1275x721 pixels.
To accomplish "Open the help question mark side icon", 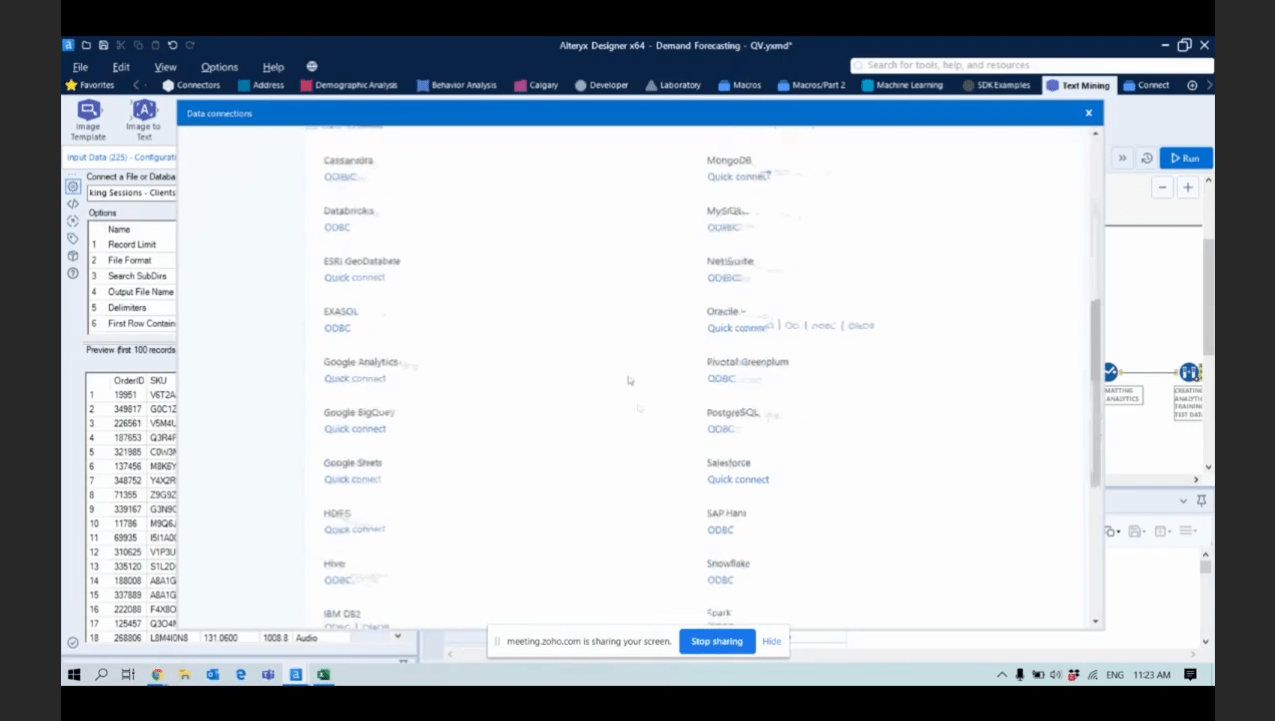I will pos(73,273).
